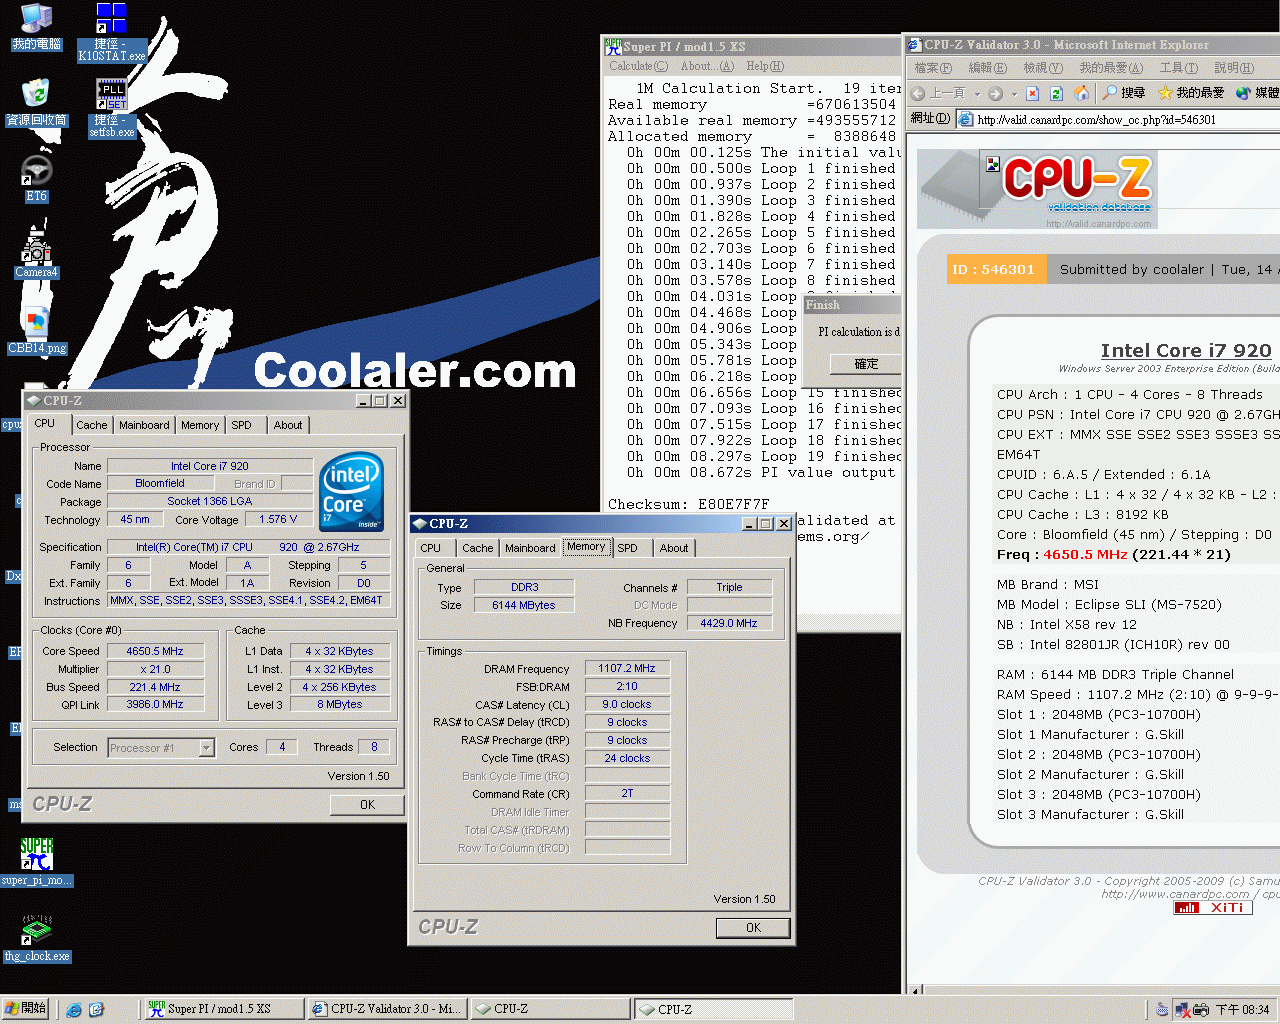Switch to About tab in the CPU-Z CPU window
This screenshot has width=1280, height=1024.
[x=288, y=425]
